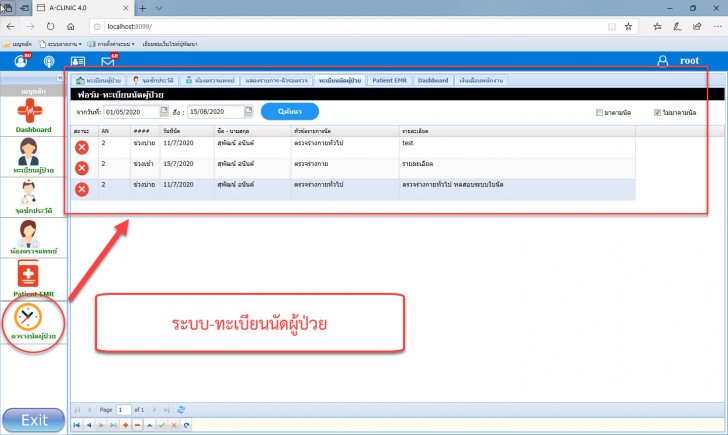Click the green checkmark save icon

click(x=162, y=425)
